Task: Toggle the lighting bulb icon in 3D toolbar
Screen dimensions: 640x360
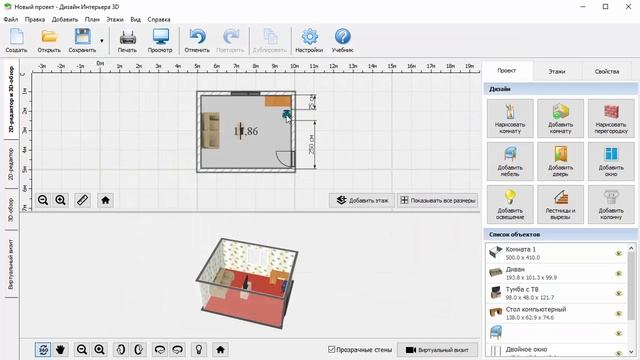Action: [199, 349]
